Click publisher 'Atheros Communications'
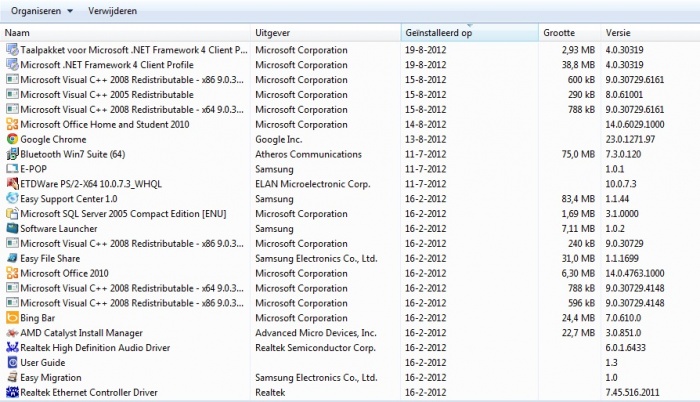Screen dimensions: 700x402 tap(308, 154)
